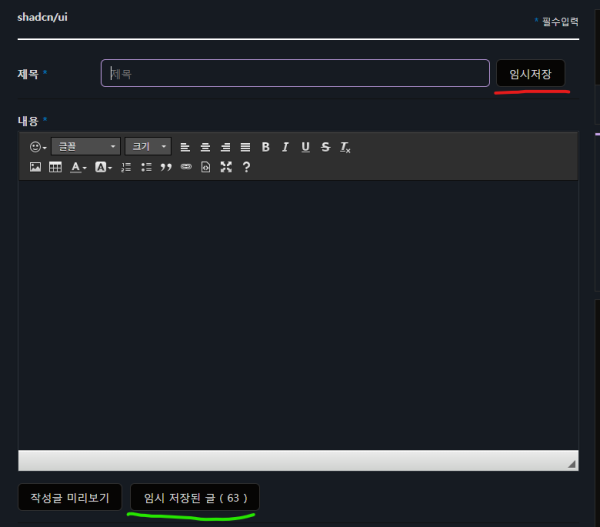Viewport: 600px width, 527px height.
Task: Open the 크기 font size dropdown
Action: click(148, 147)
